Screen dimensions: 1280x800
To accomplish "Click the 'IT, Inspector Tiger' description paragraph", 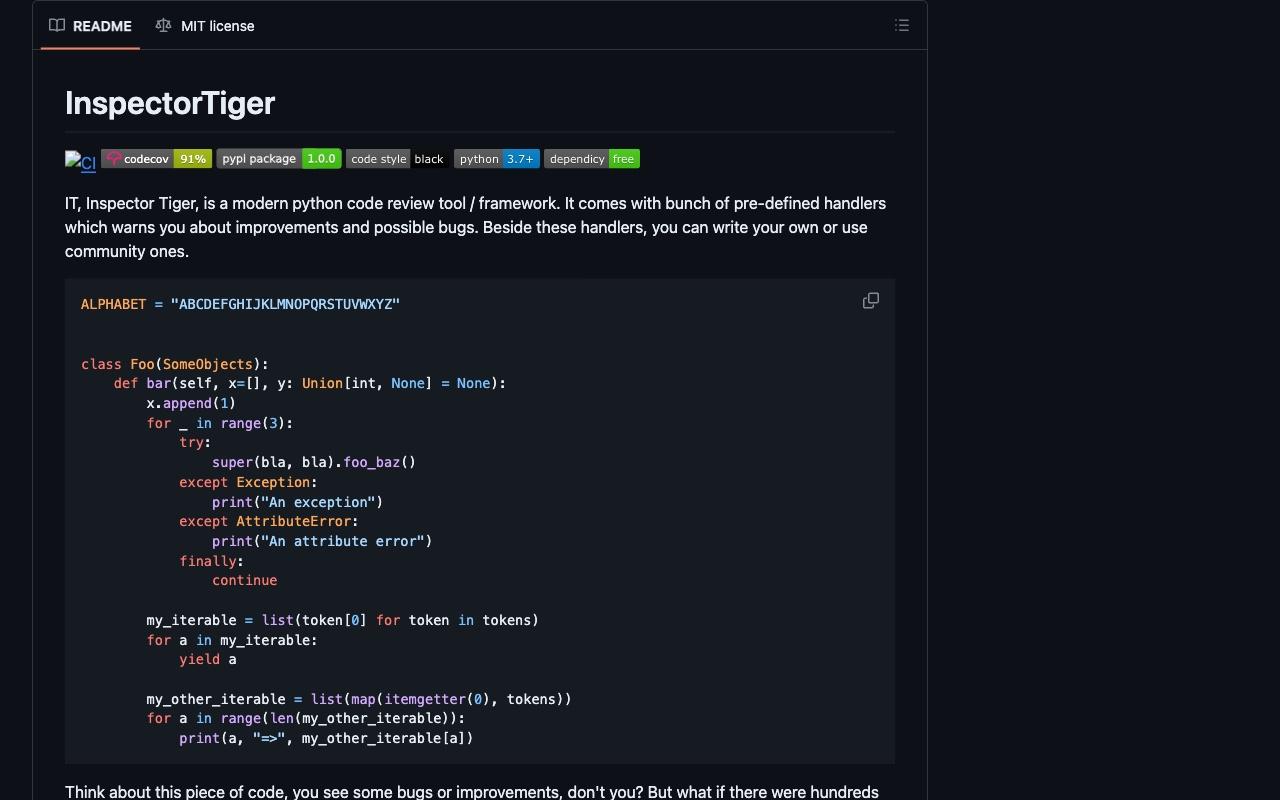I will [x=476, y=227].
